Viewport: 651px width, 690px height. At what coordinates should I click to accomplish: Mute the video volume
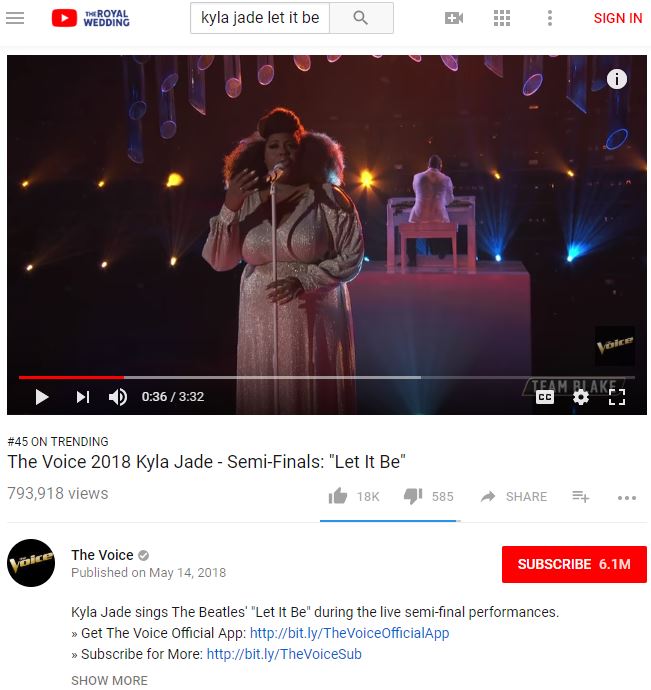click(118, 397)
